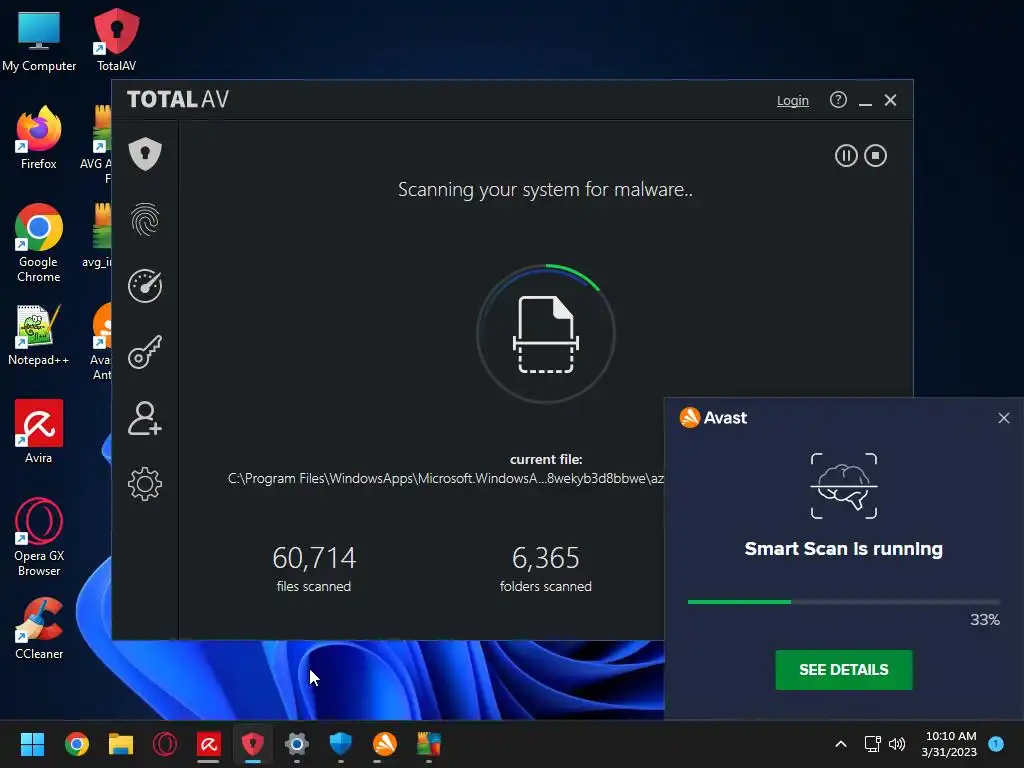
Task: Open Avira desktop shortcut
Action: tap(39, 432)
